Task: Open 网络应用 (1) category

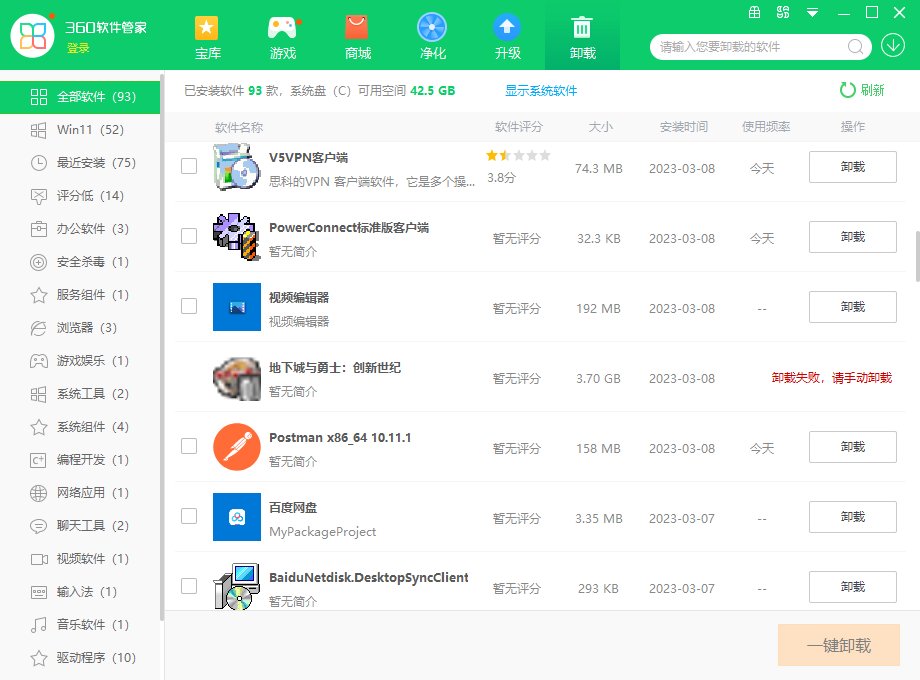Action: (x=80, y=493)
